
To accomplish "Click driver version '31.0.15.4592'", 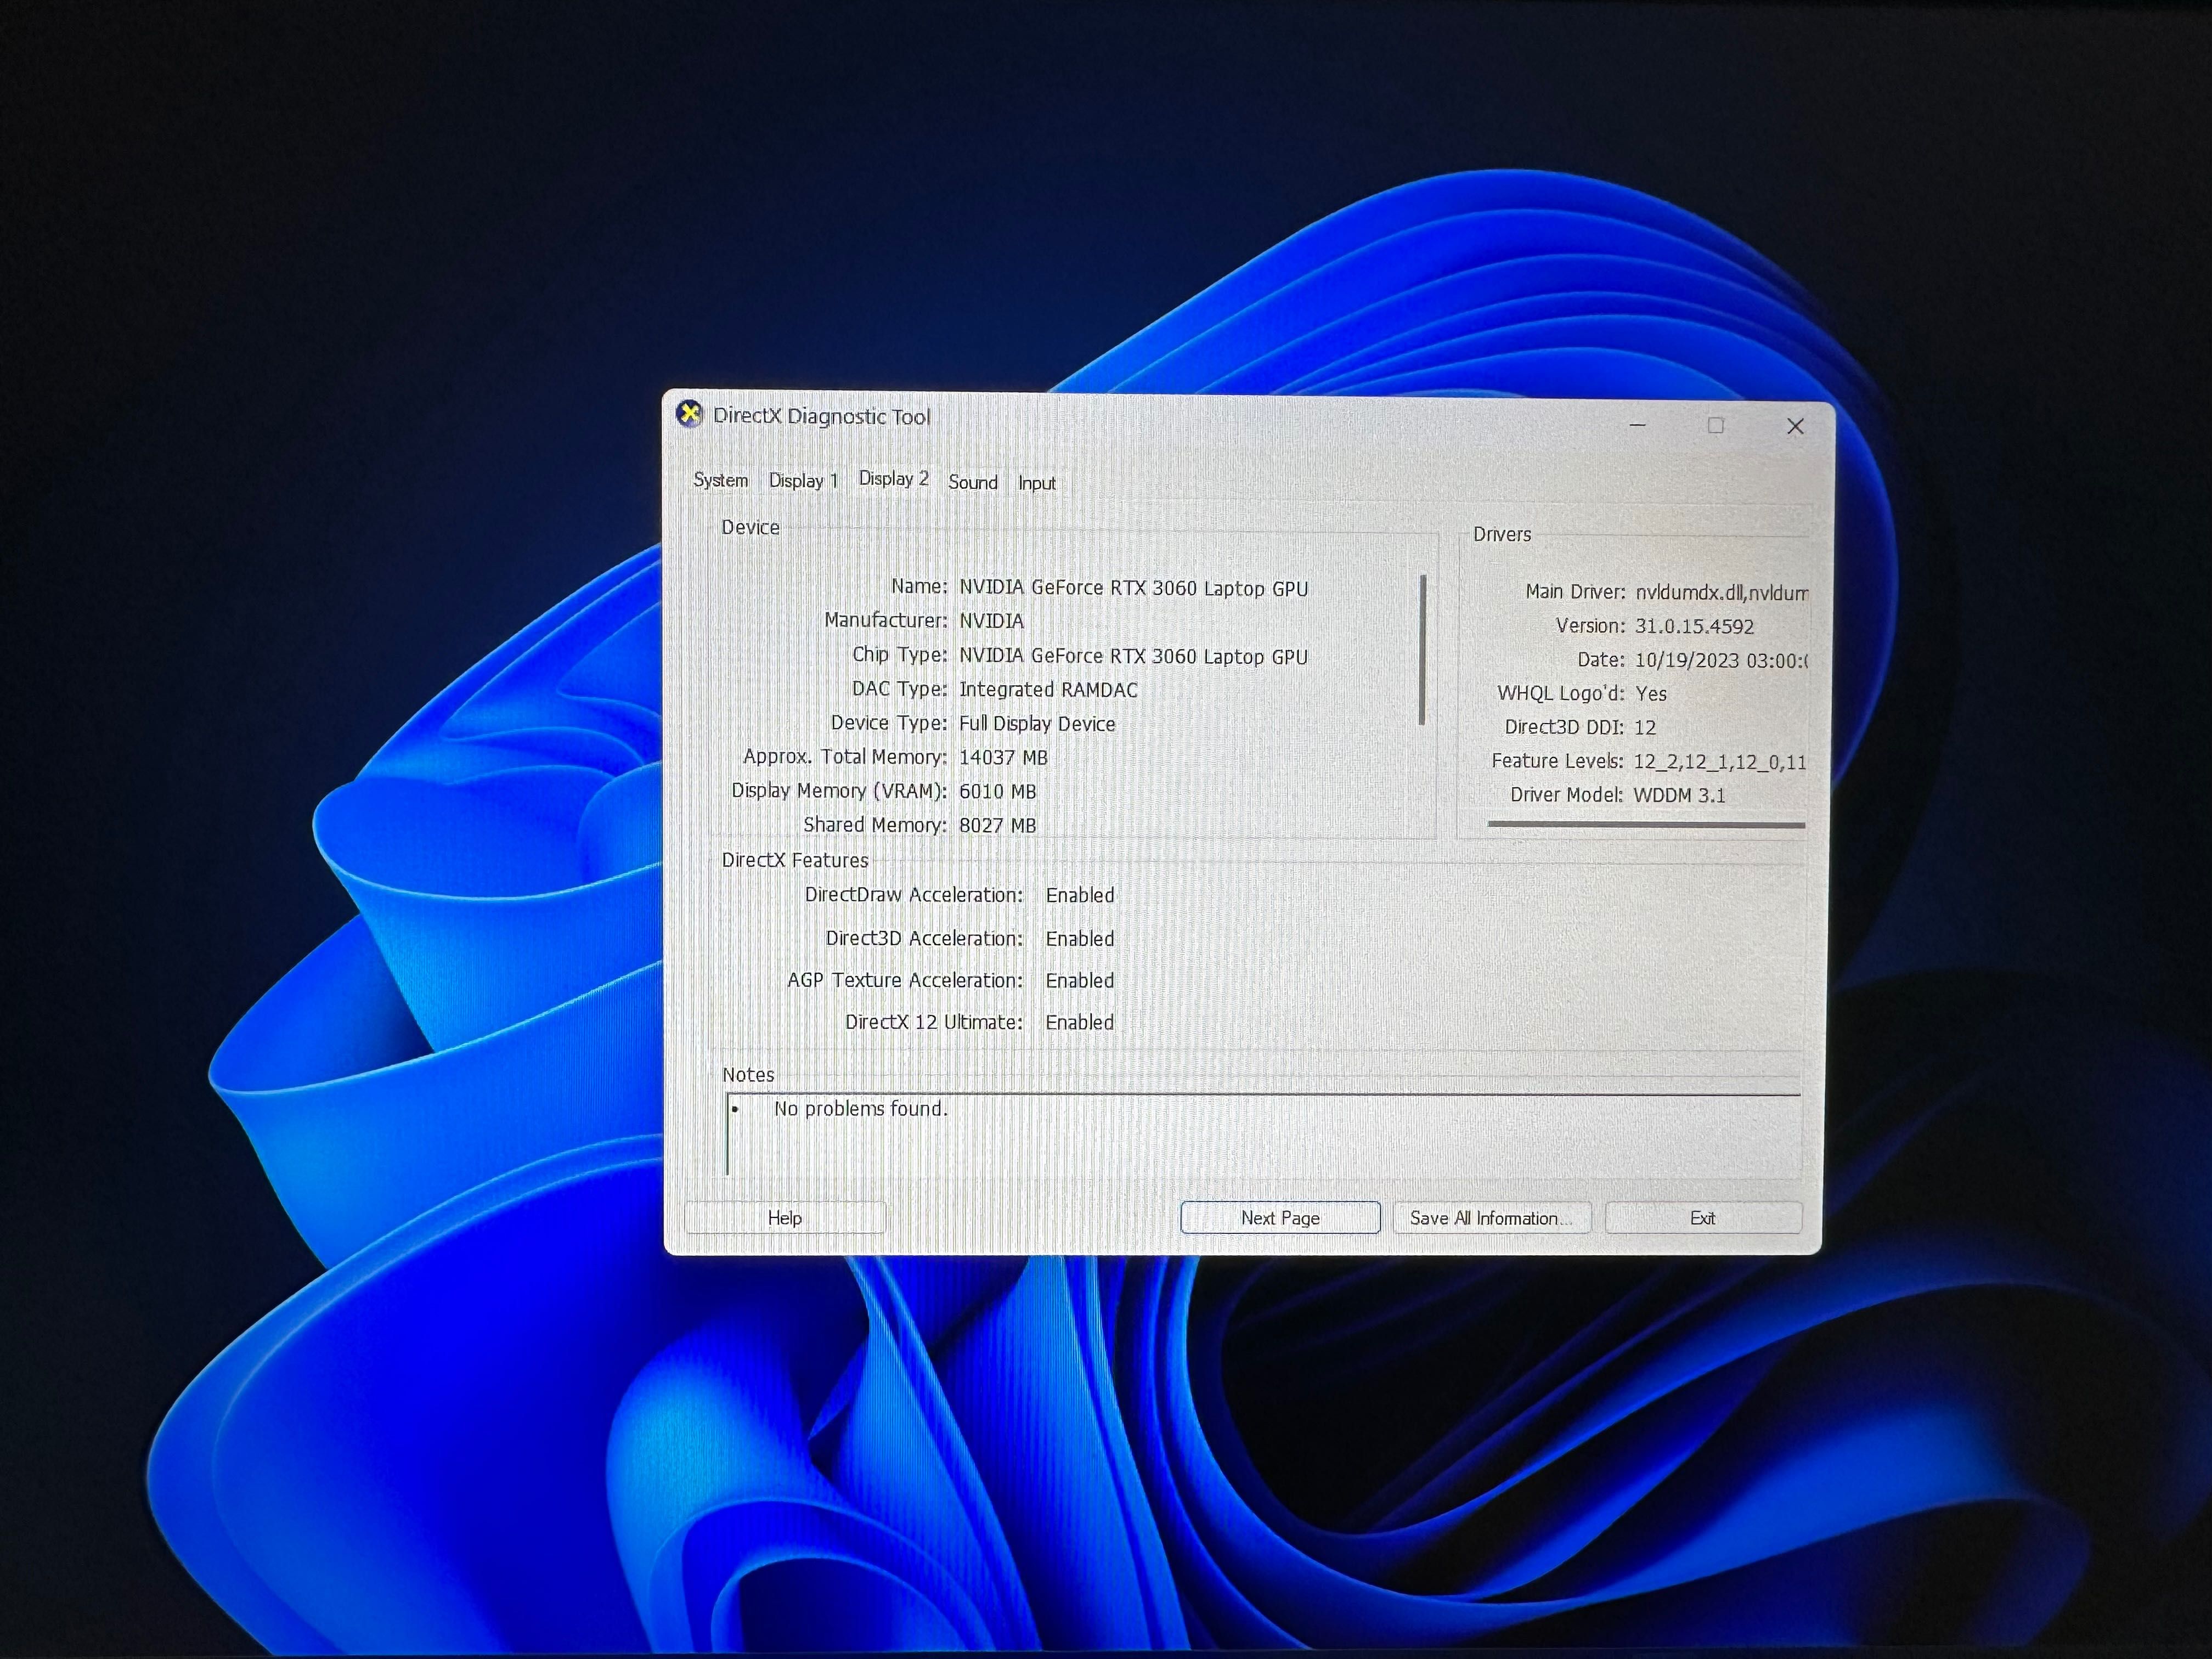I will [1694, 626].
